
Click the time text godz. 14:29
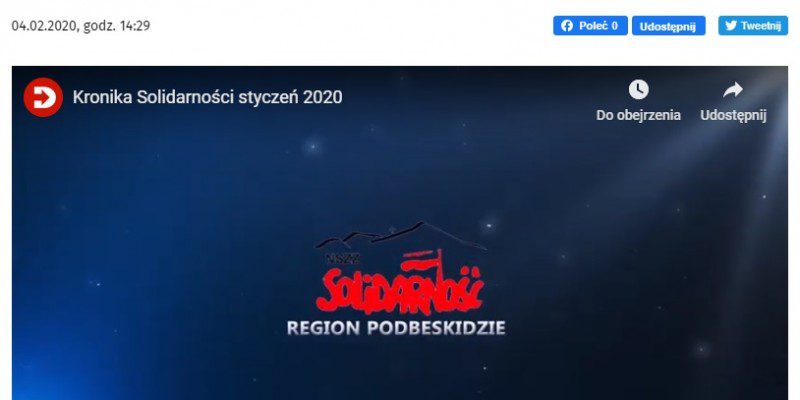click(117, 26)
